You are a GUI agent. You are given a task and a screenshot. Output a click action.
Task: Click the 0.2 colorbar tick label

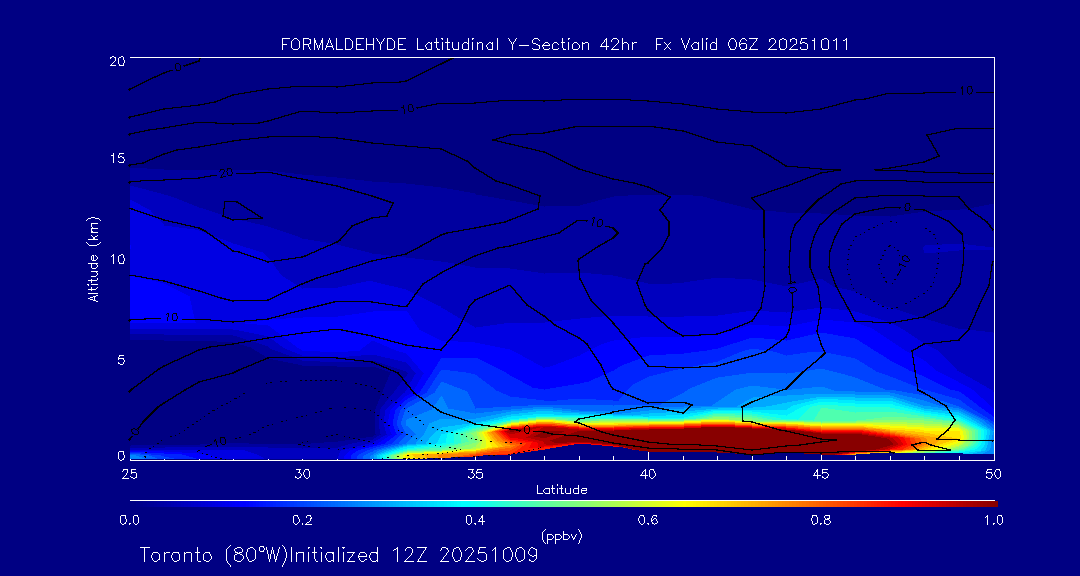302,520
